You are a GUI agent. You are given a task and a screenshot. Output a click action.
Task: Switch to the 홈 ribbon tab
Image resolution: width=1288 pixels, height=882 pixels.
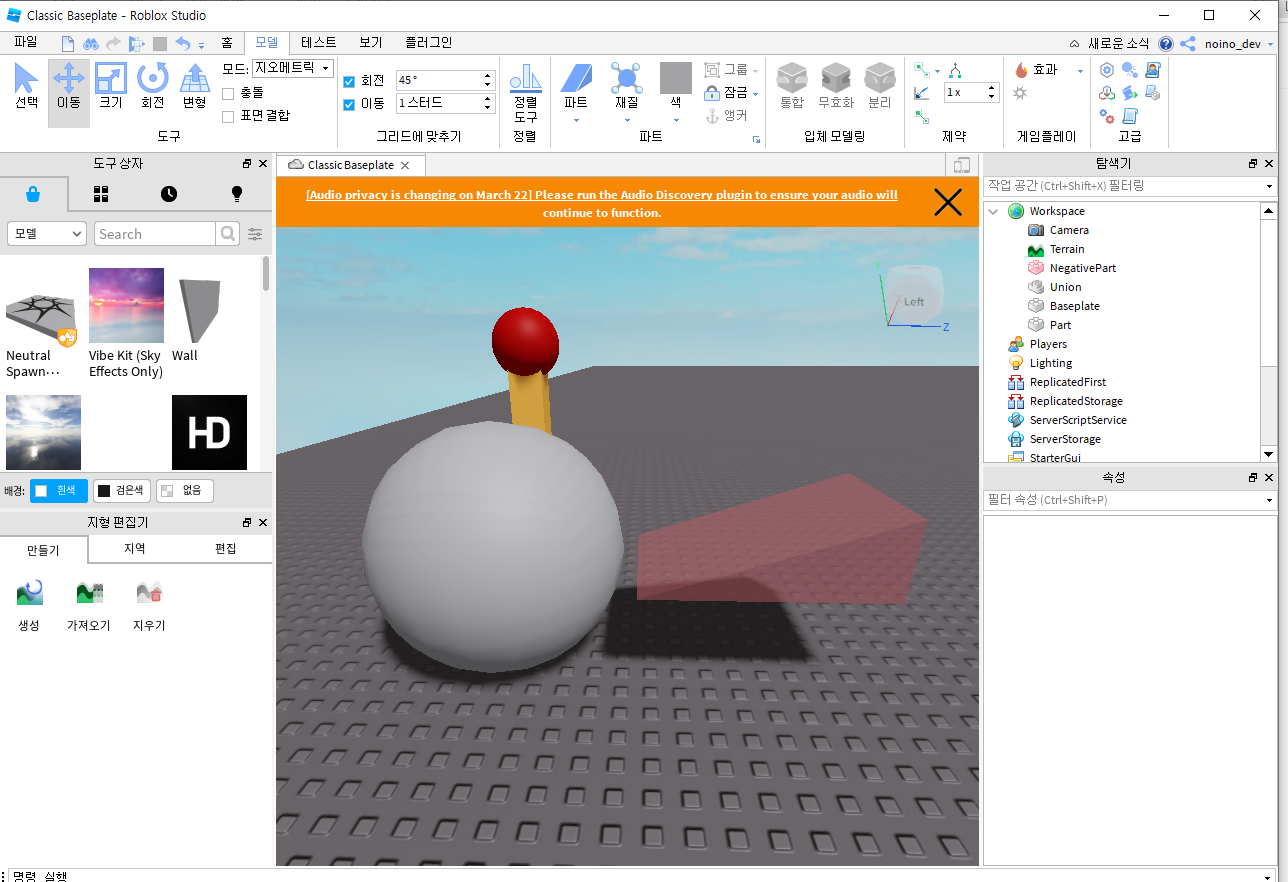click(227, 43)
